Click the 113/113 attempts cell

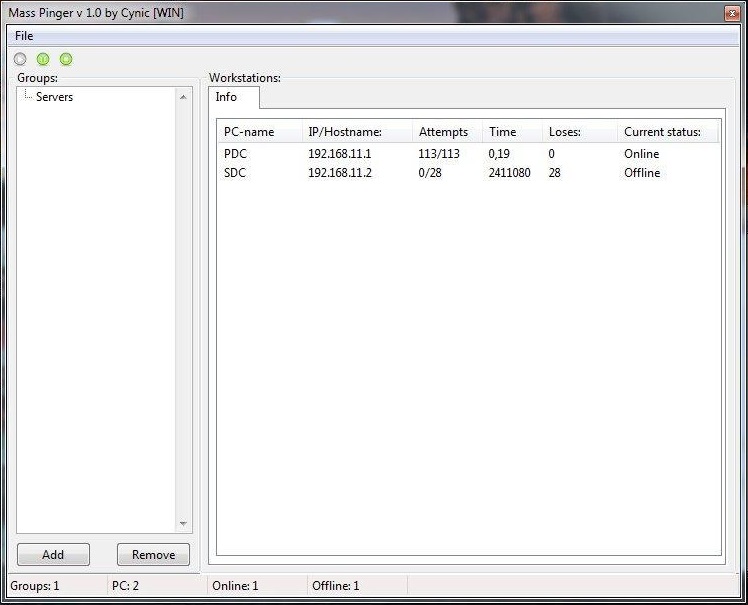439,154
